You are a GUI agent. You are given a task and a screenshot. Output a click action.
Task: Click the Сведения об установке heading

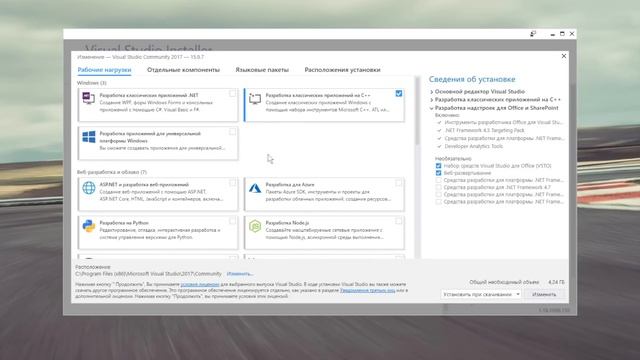click(x=472, y=79)
